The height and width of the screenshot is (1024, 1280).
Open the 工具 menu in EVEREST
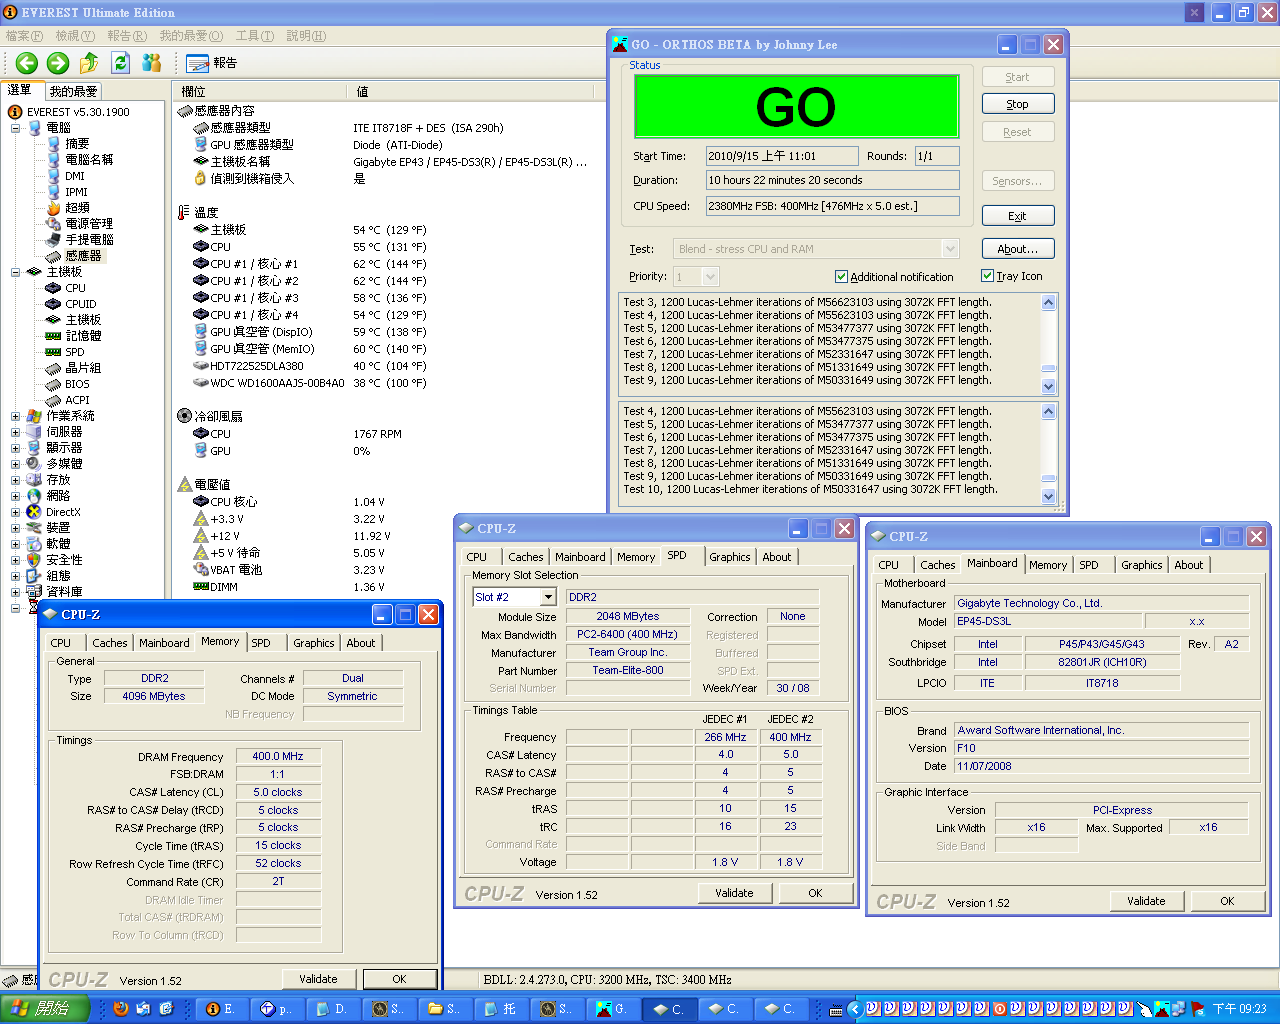pyautogui.click(x=255, y=36)
